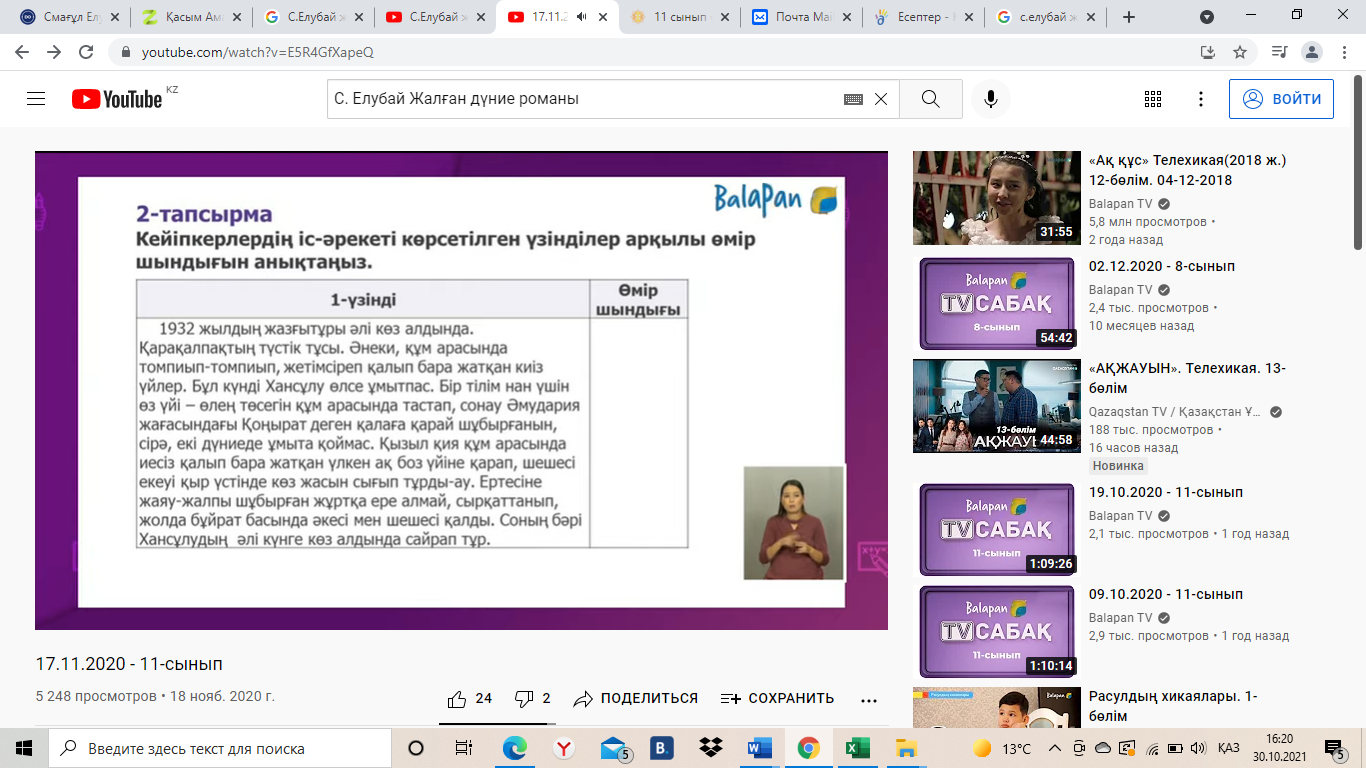Click the 5 248 просмотров view count
The height and width of the screenshot is (768, 1366).
coord(95,697)
